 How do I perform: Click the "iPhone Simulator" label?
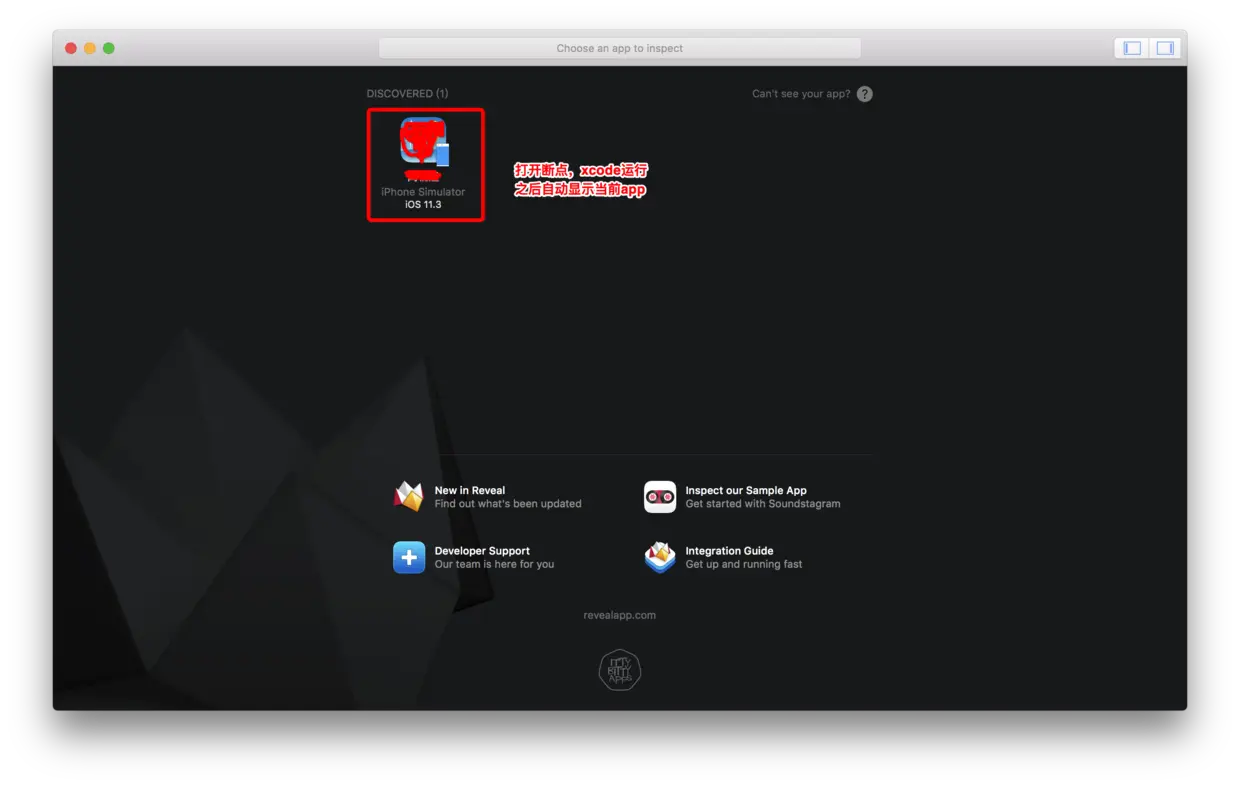(423, 192)
